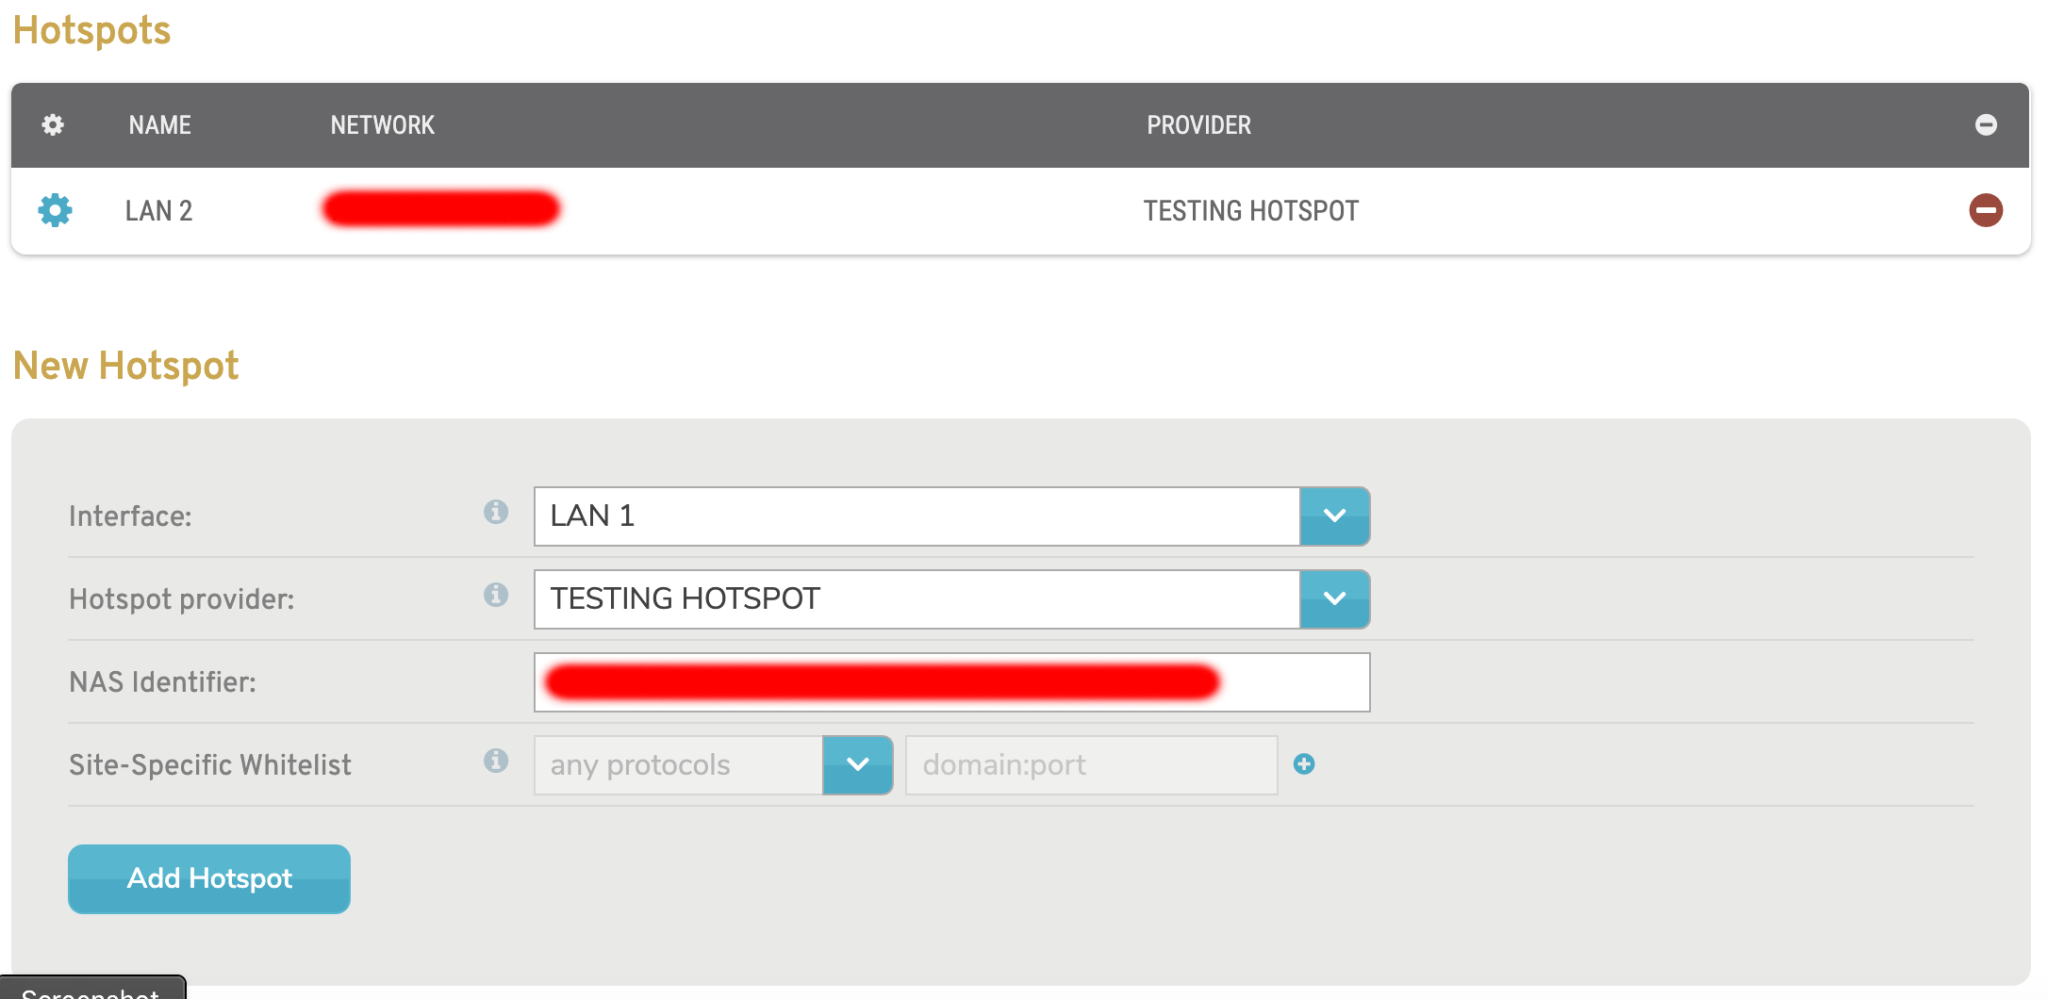Click the info icon for Site-Specific Whitelist
The width and height of the screenshot is (2048, 999).
click(x=496, y=761)
